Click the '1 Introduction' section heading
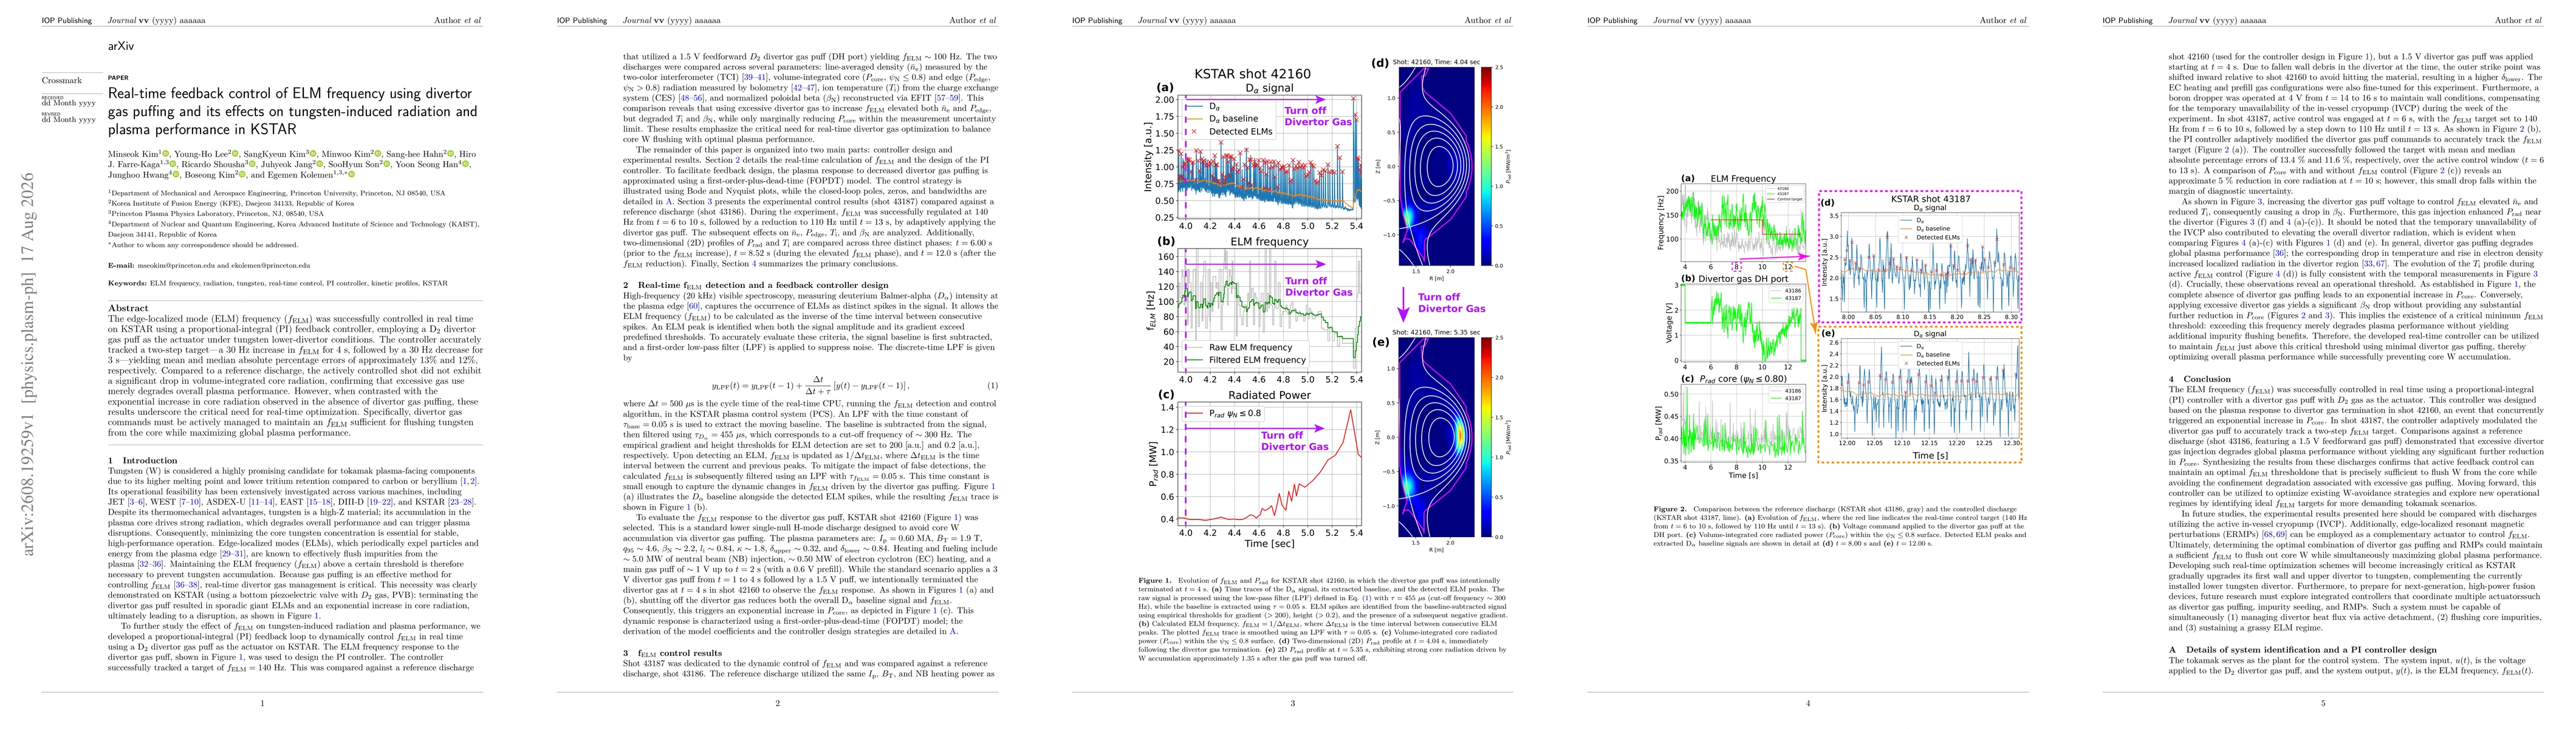The width and height of the screenshot is (2576, 729). (x=143, y=460)
